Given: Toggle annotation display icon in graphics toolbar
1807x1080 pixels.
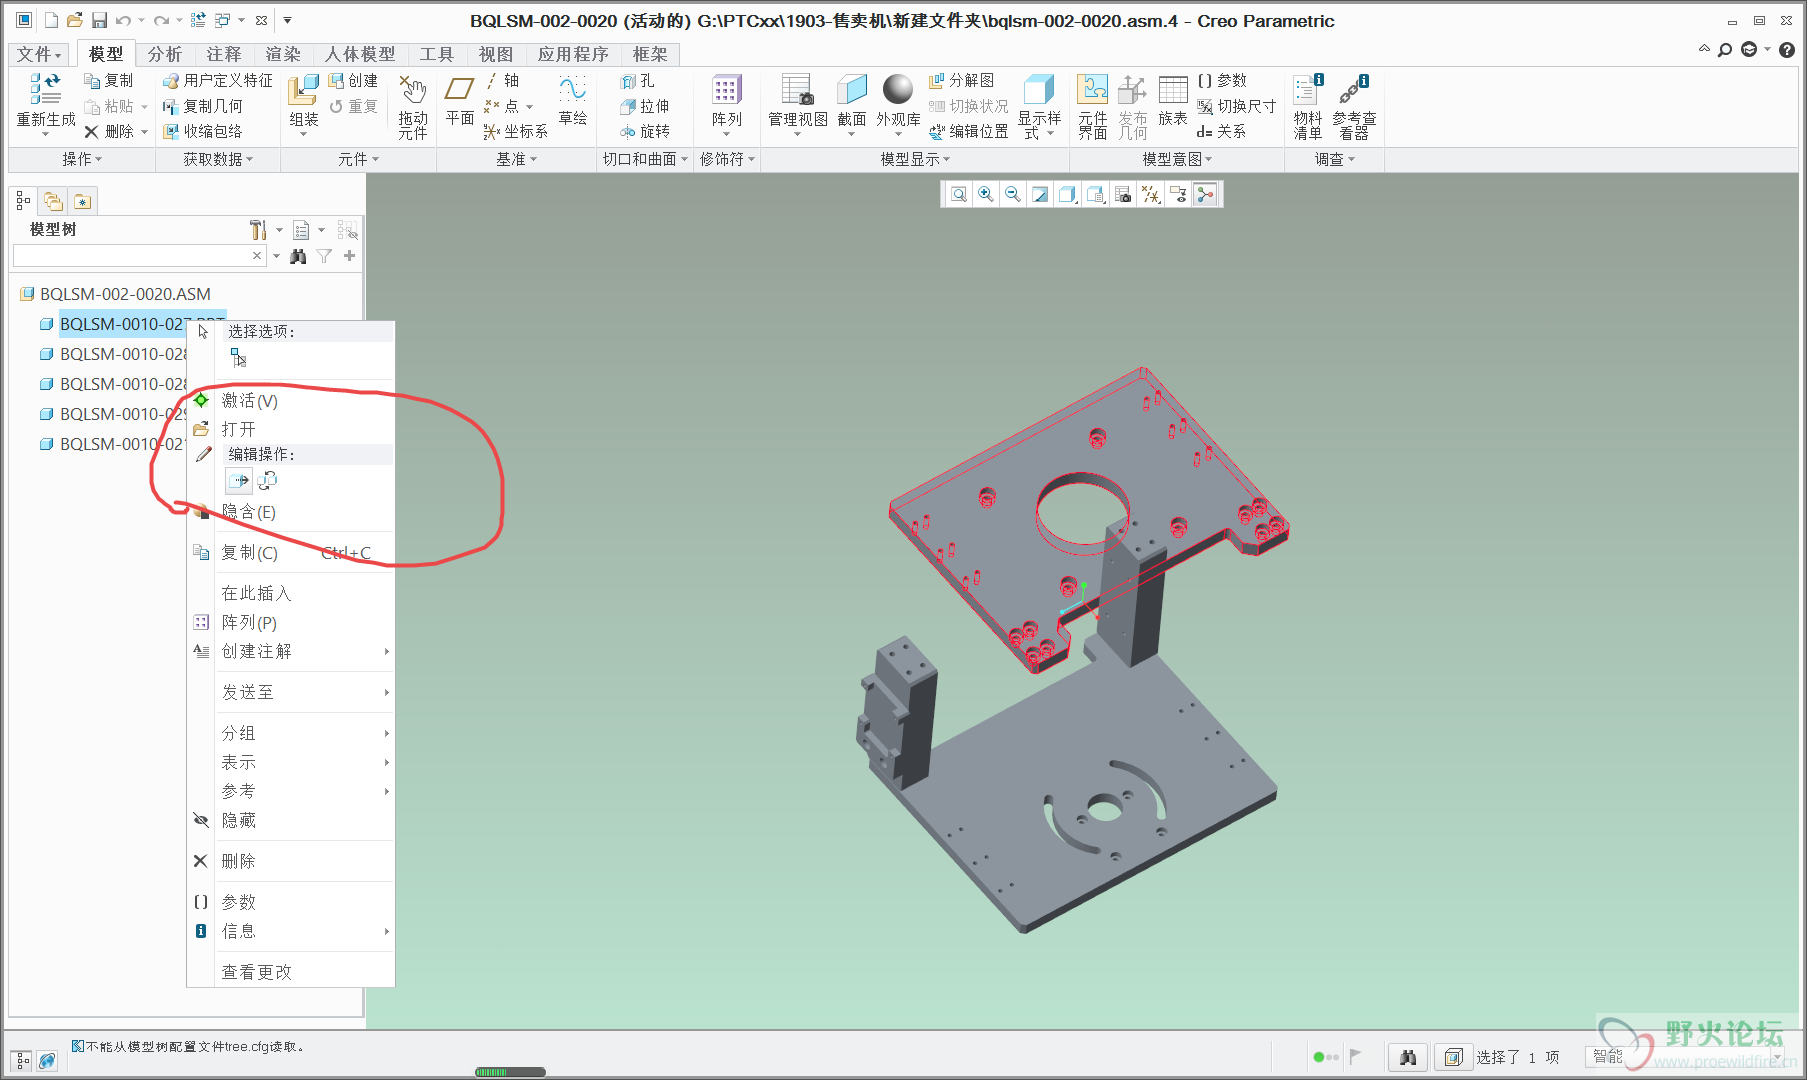Looking at the screenshot, I should tap(1178, 194).
